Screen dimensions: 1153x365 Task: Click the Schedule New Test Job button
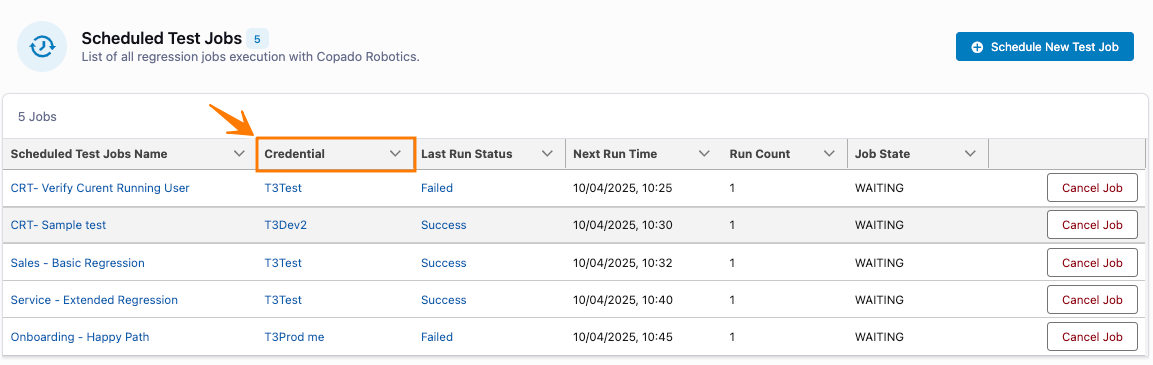point(1044,46)
